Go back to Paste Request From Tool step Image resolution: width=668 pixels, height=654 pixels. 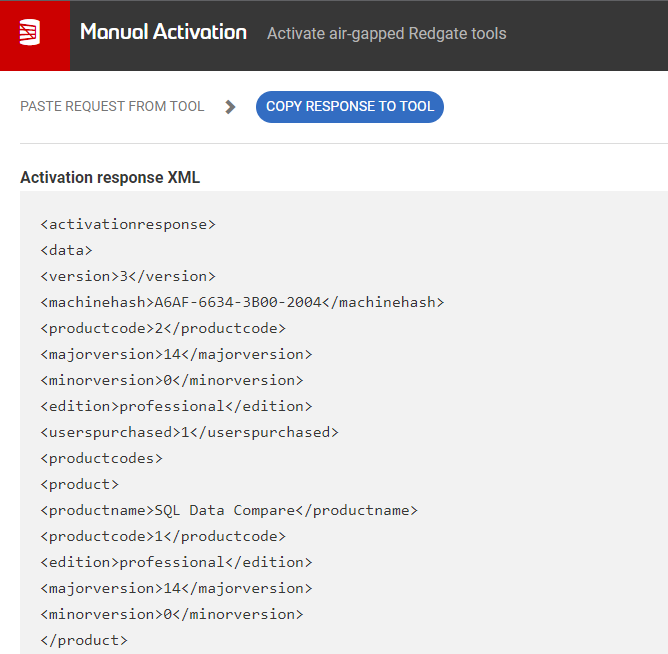(112, 107)
